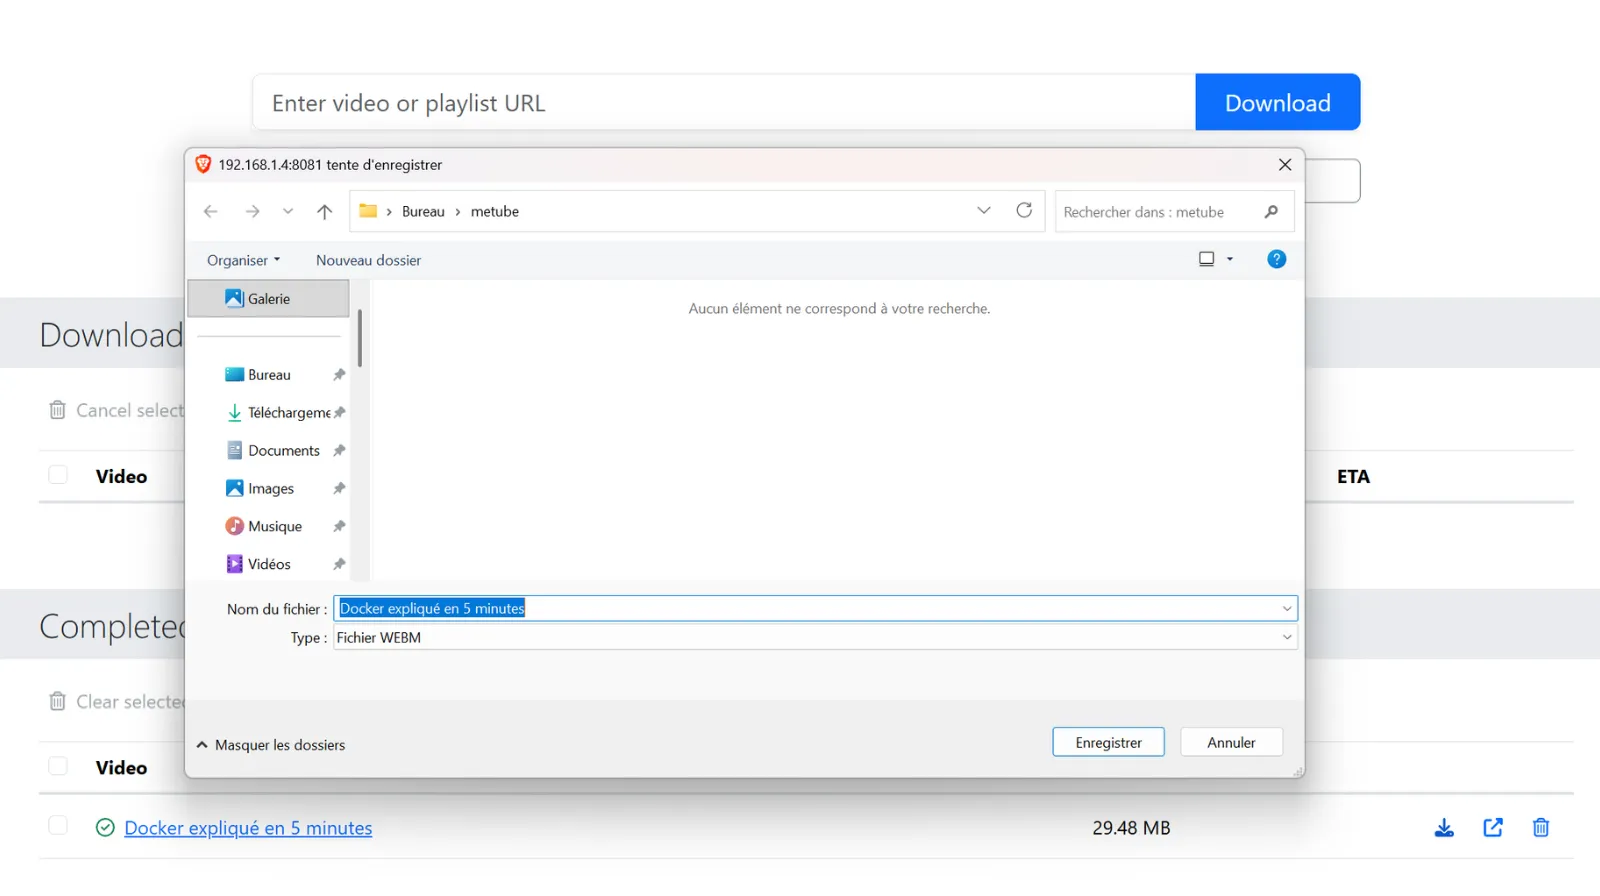Tick the checkbox beside Docker expliqué video
Image resolution: width=1600 pixels, height=896 pixels.
58,826
